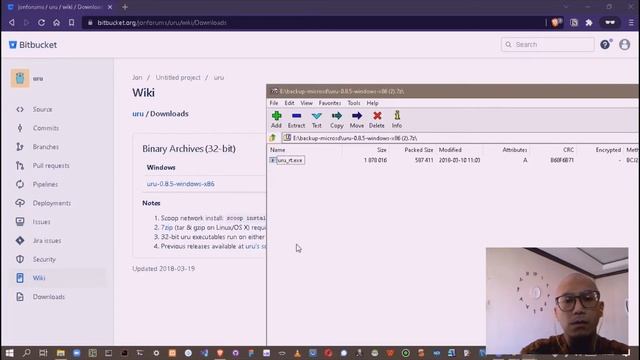Go back in the browser
This screenshot has width=640, height=360.
pyautogui.click(x=12, y=23)
